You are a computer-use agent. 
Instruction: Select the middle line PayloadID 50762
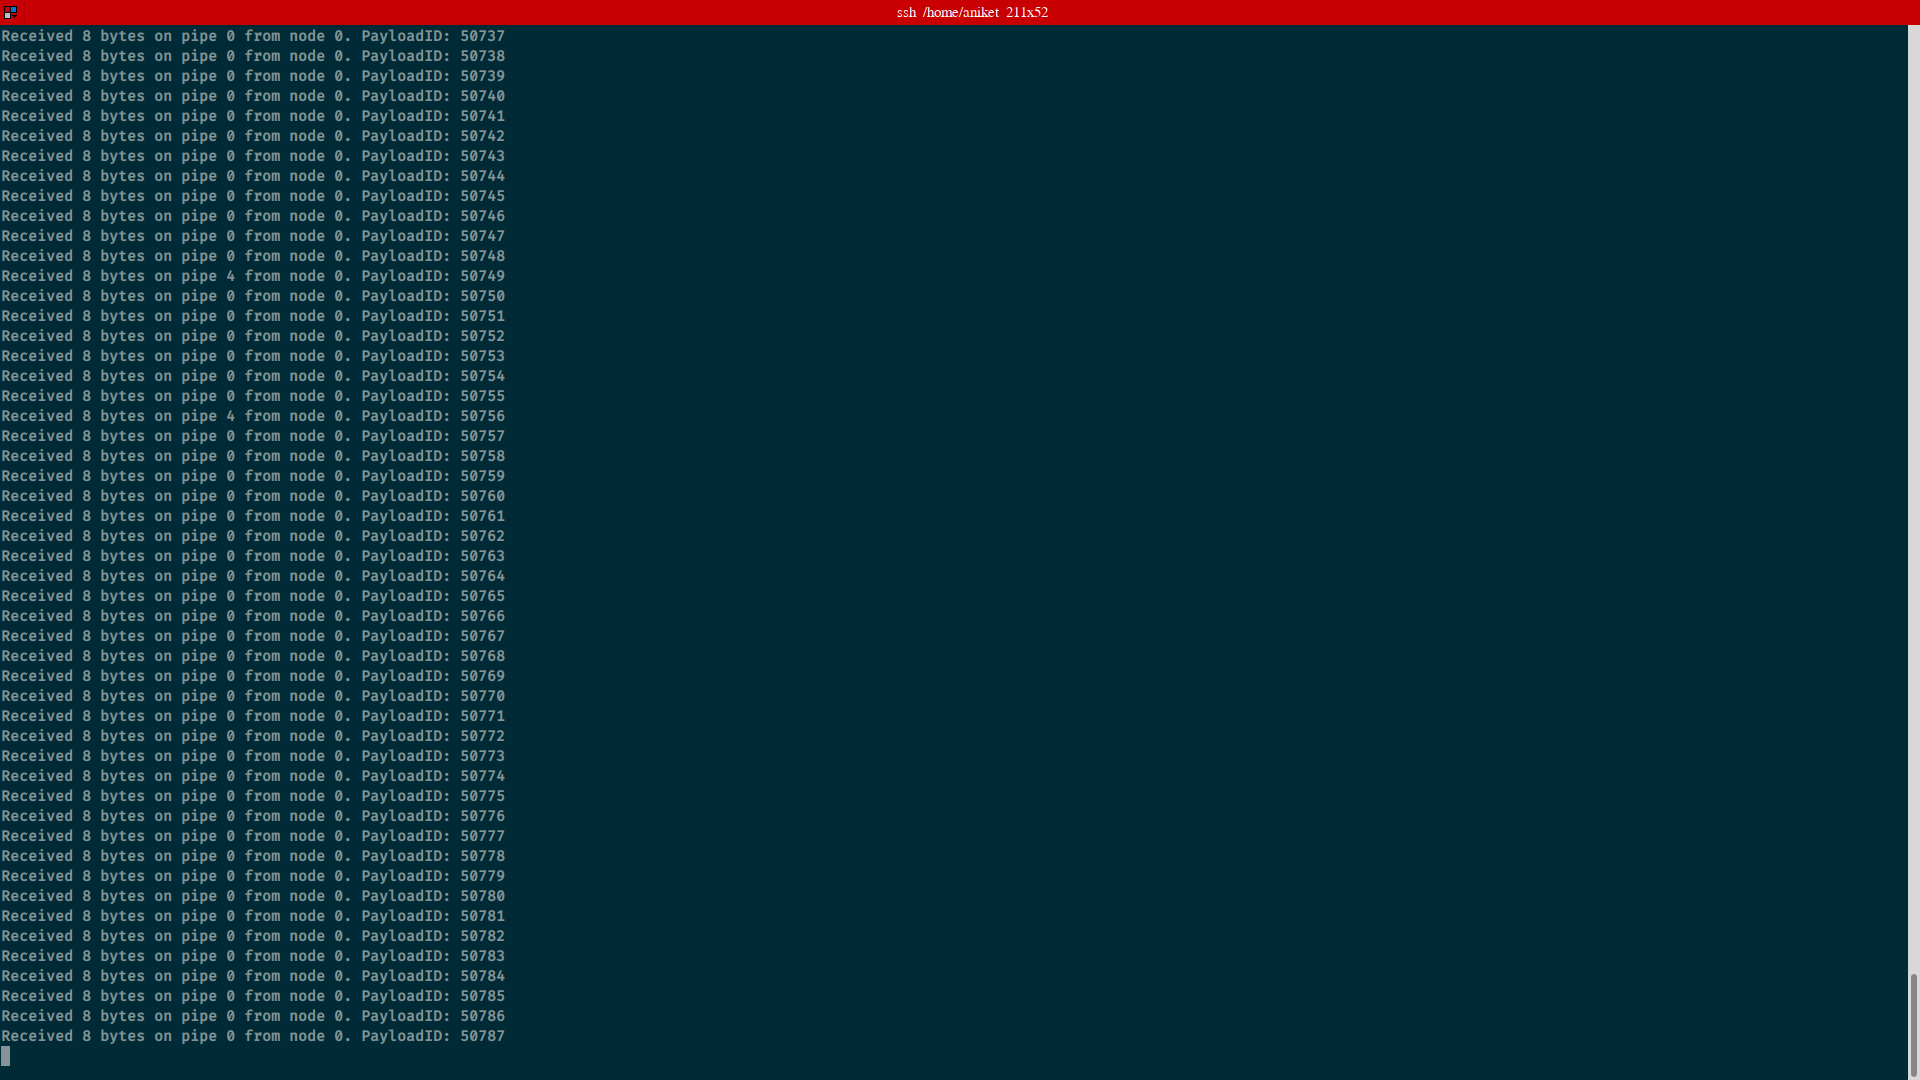point(250,535)
